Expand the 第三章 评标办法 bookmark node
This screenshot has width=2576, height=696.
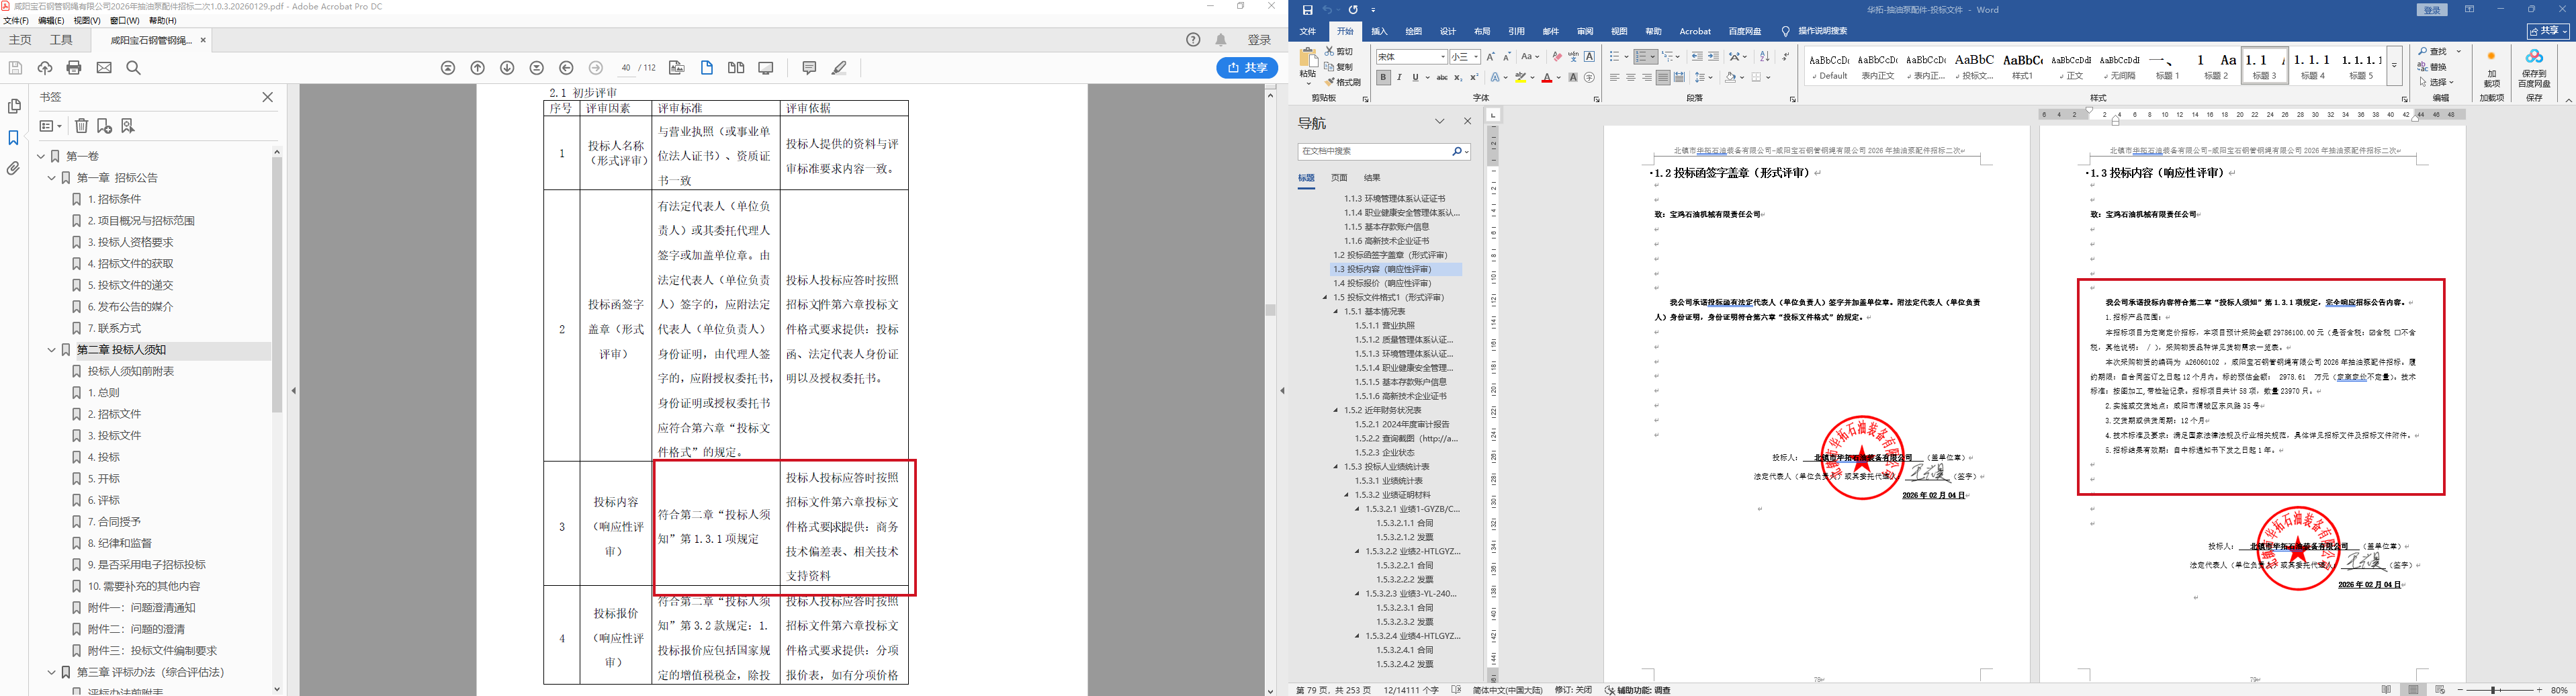[x=52, y=672]
